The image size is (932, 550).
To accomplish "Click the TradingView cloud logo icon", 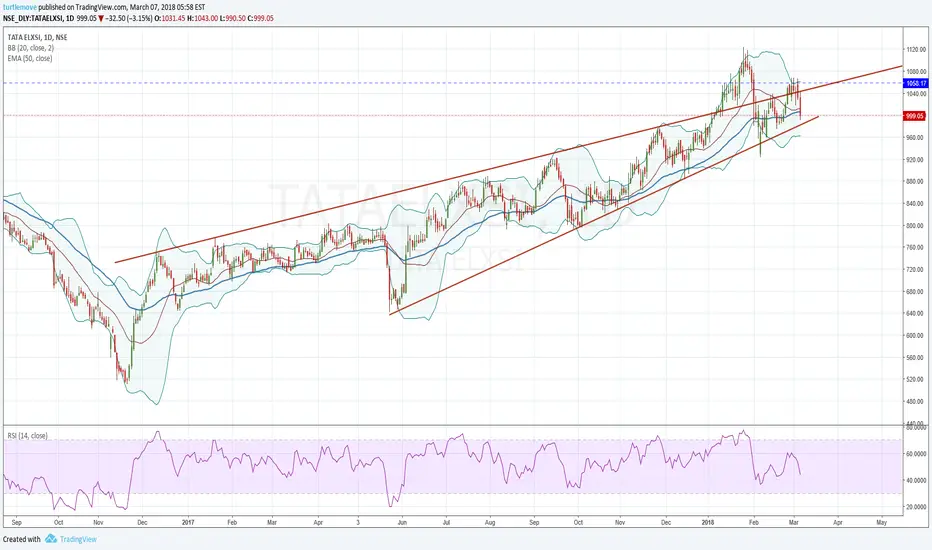I will pyautogui.click(x=51, y=539).
